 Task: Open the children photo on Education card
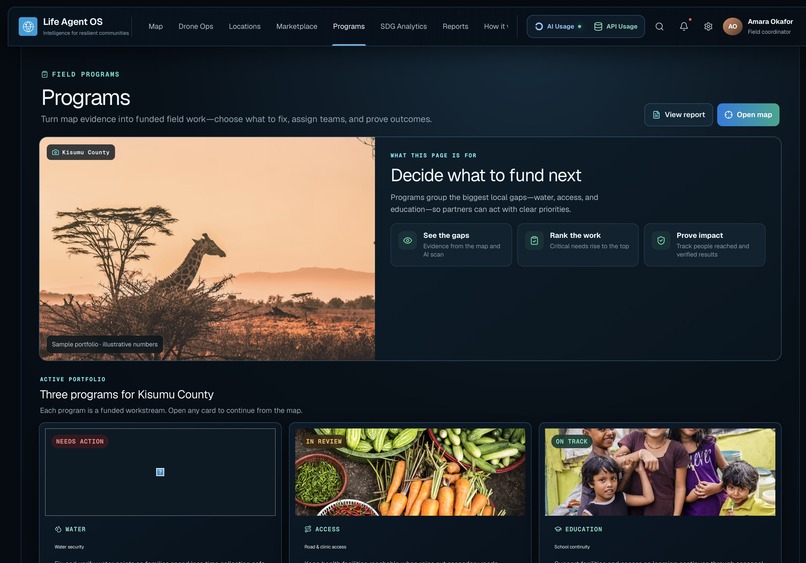coord(660,472)
